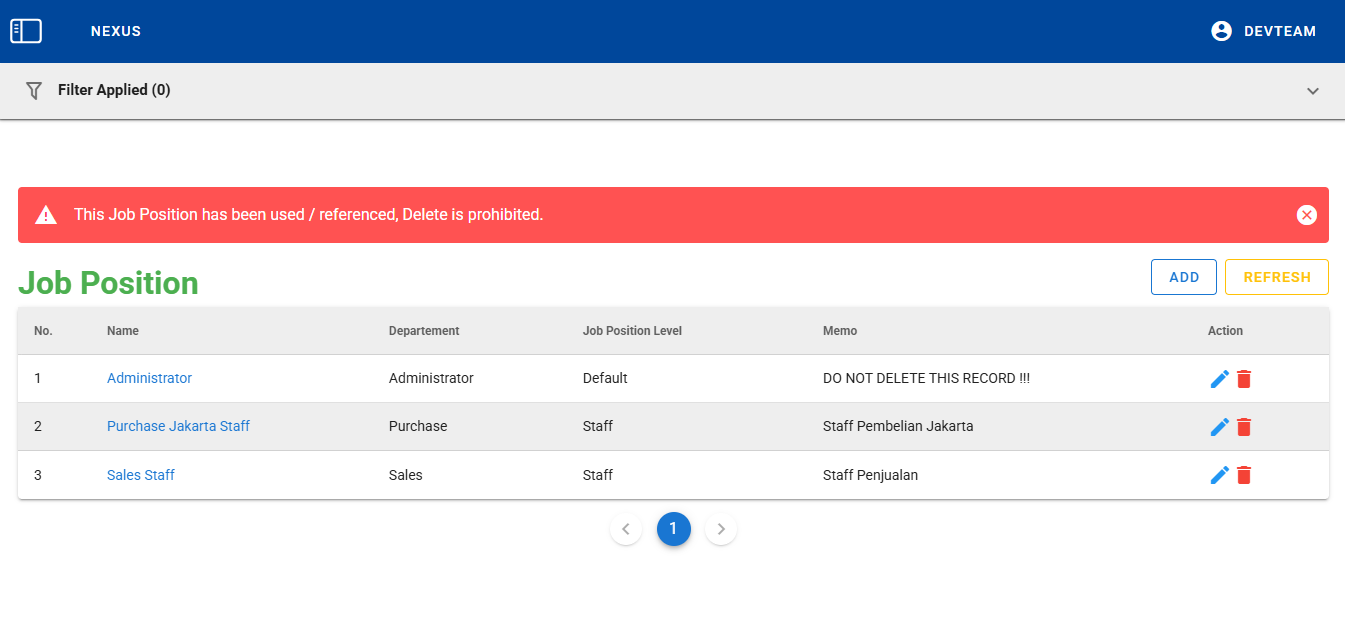
Task: Click pencil icon for Sales Staff
Action: click(x=1219, y=475)
